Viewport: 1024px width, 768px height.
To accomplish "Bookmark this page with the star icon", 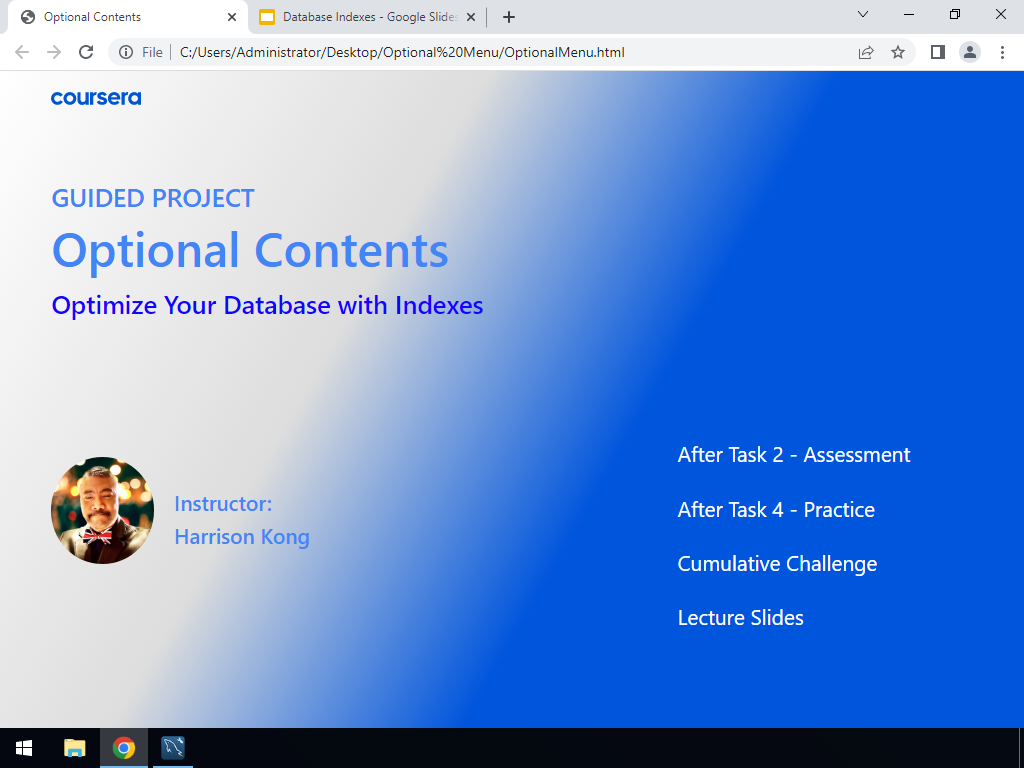I will coord(898,52).
